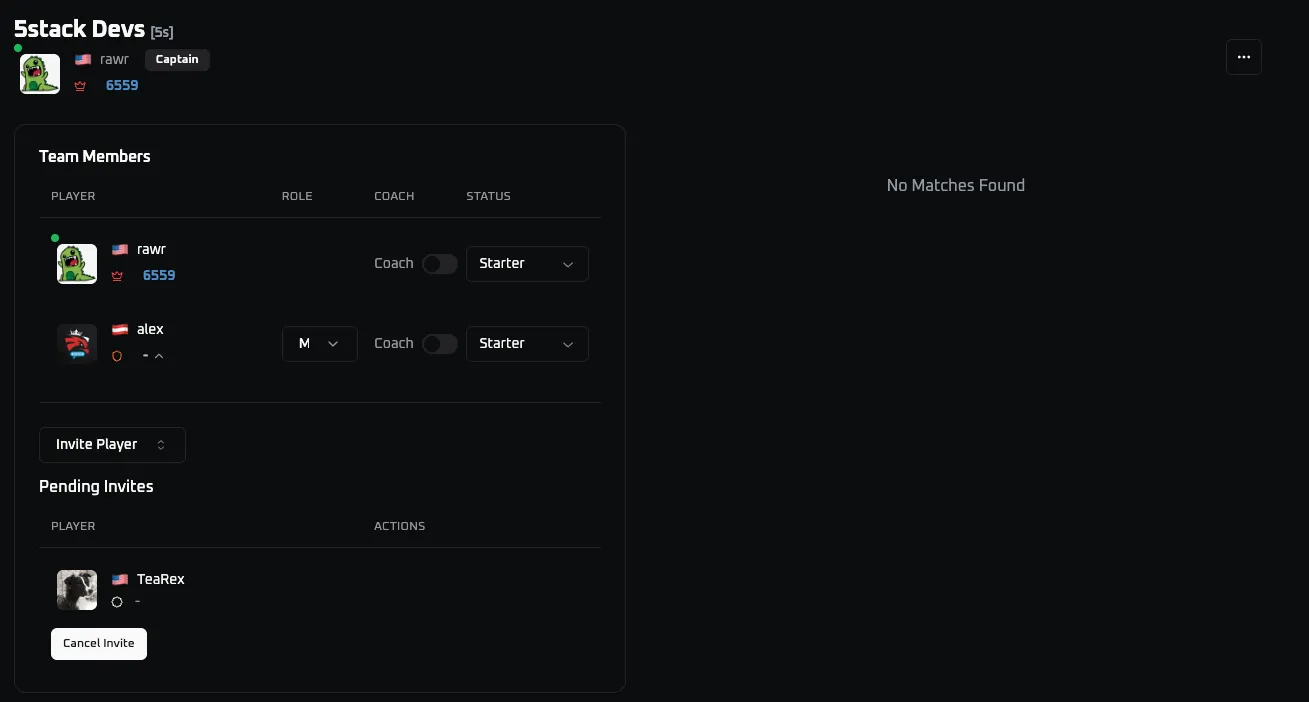Click TeaRex's dog avatar in Pending Invites
Image resolution: width=1309 pixels, height=702 pixels.
(x=77, y=590)
